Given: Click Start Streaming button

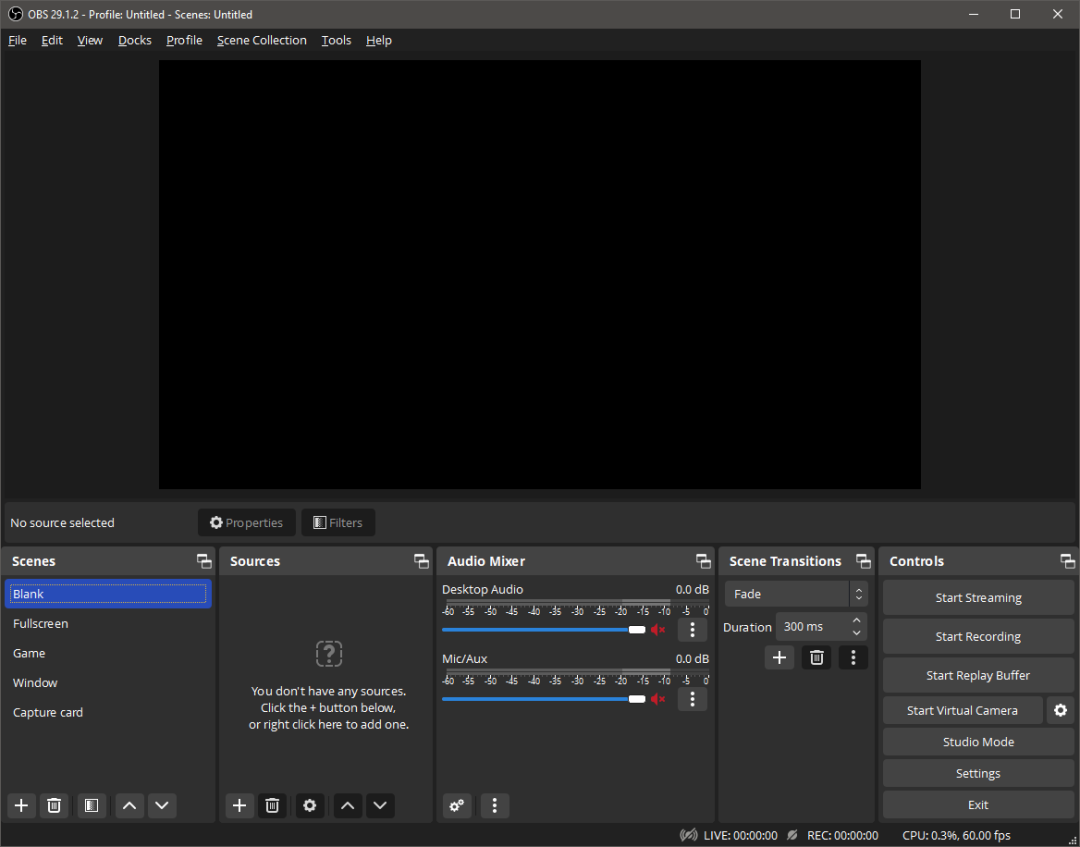Looking at the screenshot, I should click(978, 597).
